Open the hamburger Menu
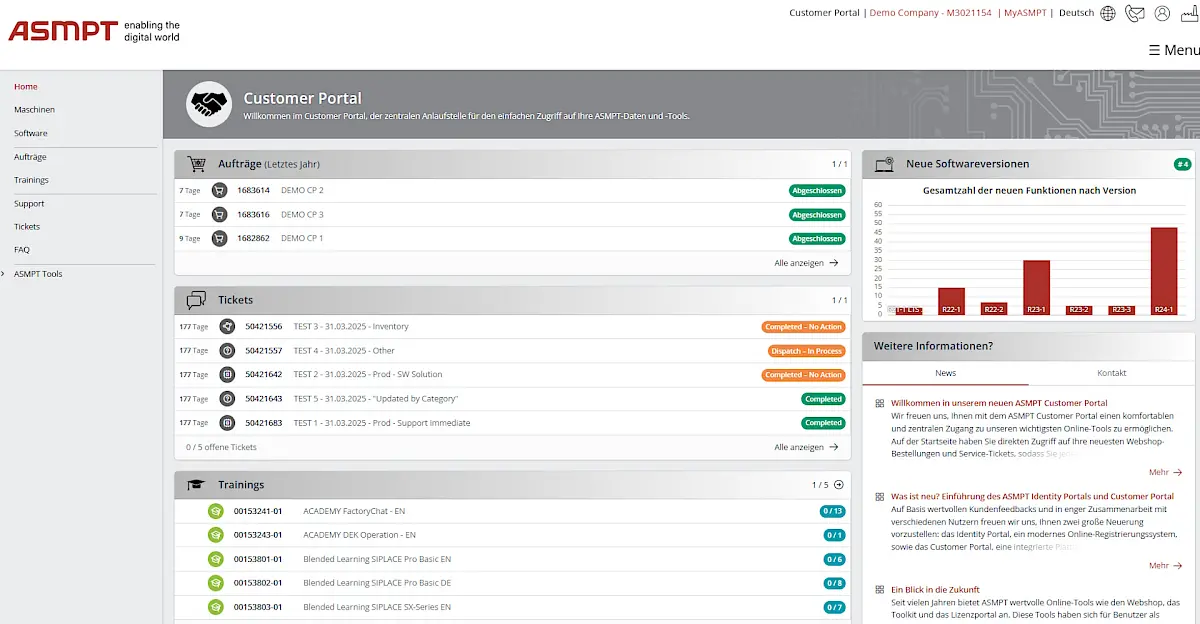1200x624 pixels. pyautogui.click(x=1173, y=50)
